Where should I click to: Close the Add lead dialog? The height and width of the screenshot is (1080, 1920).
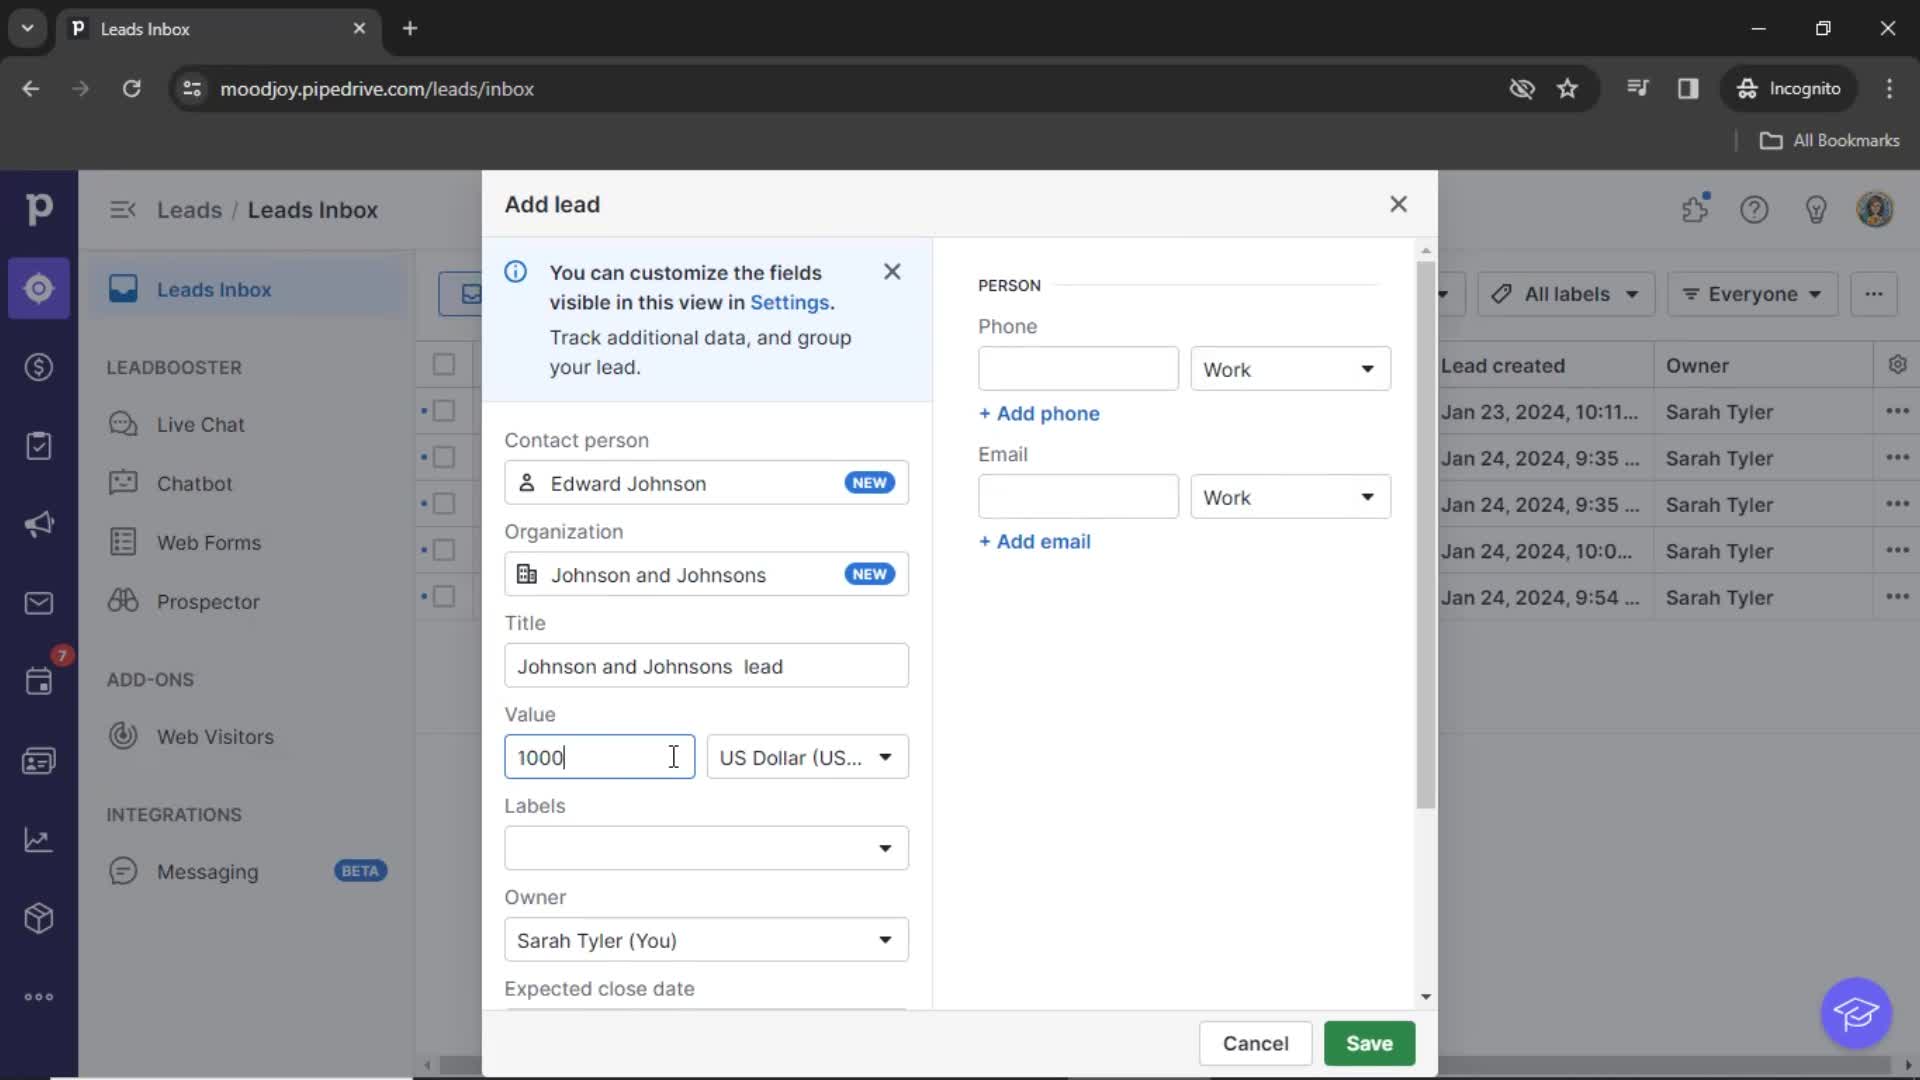[1398, 204]
